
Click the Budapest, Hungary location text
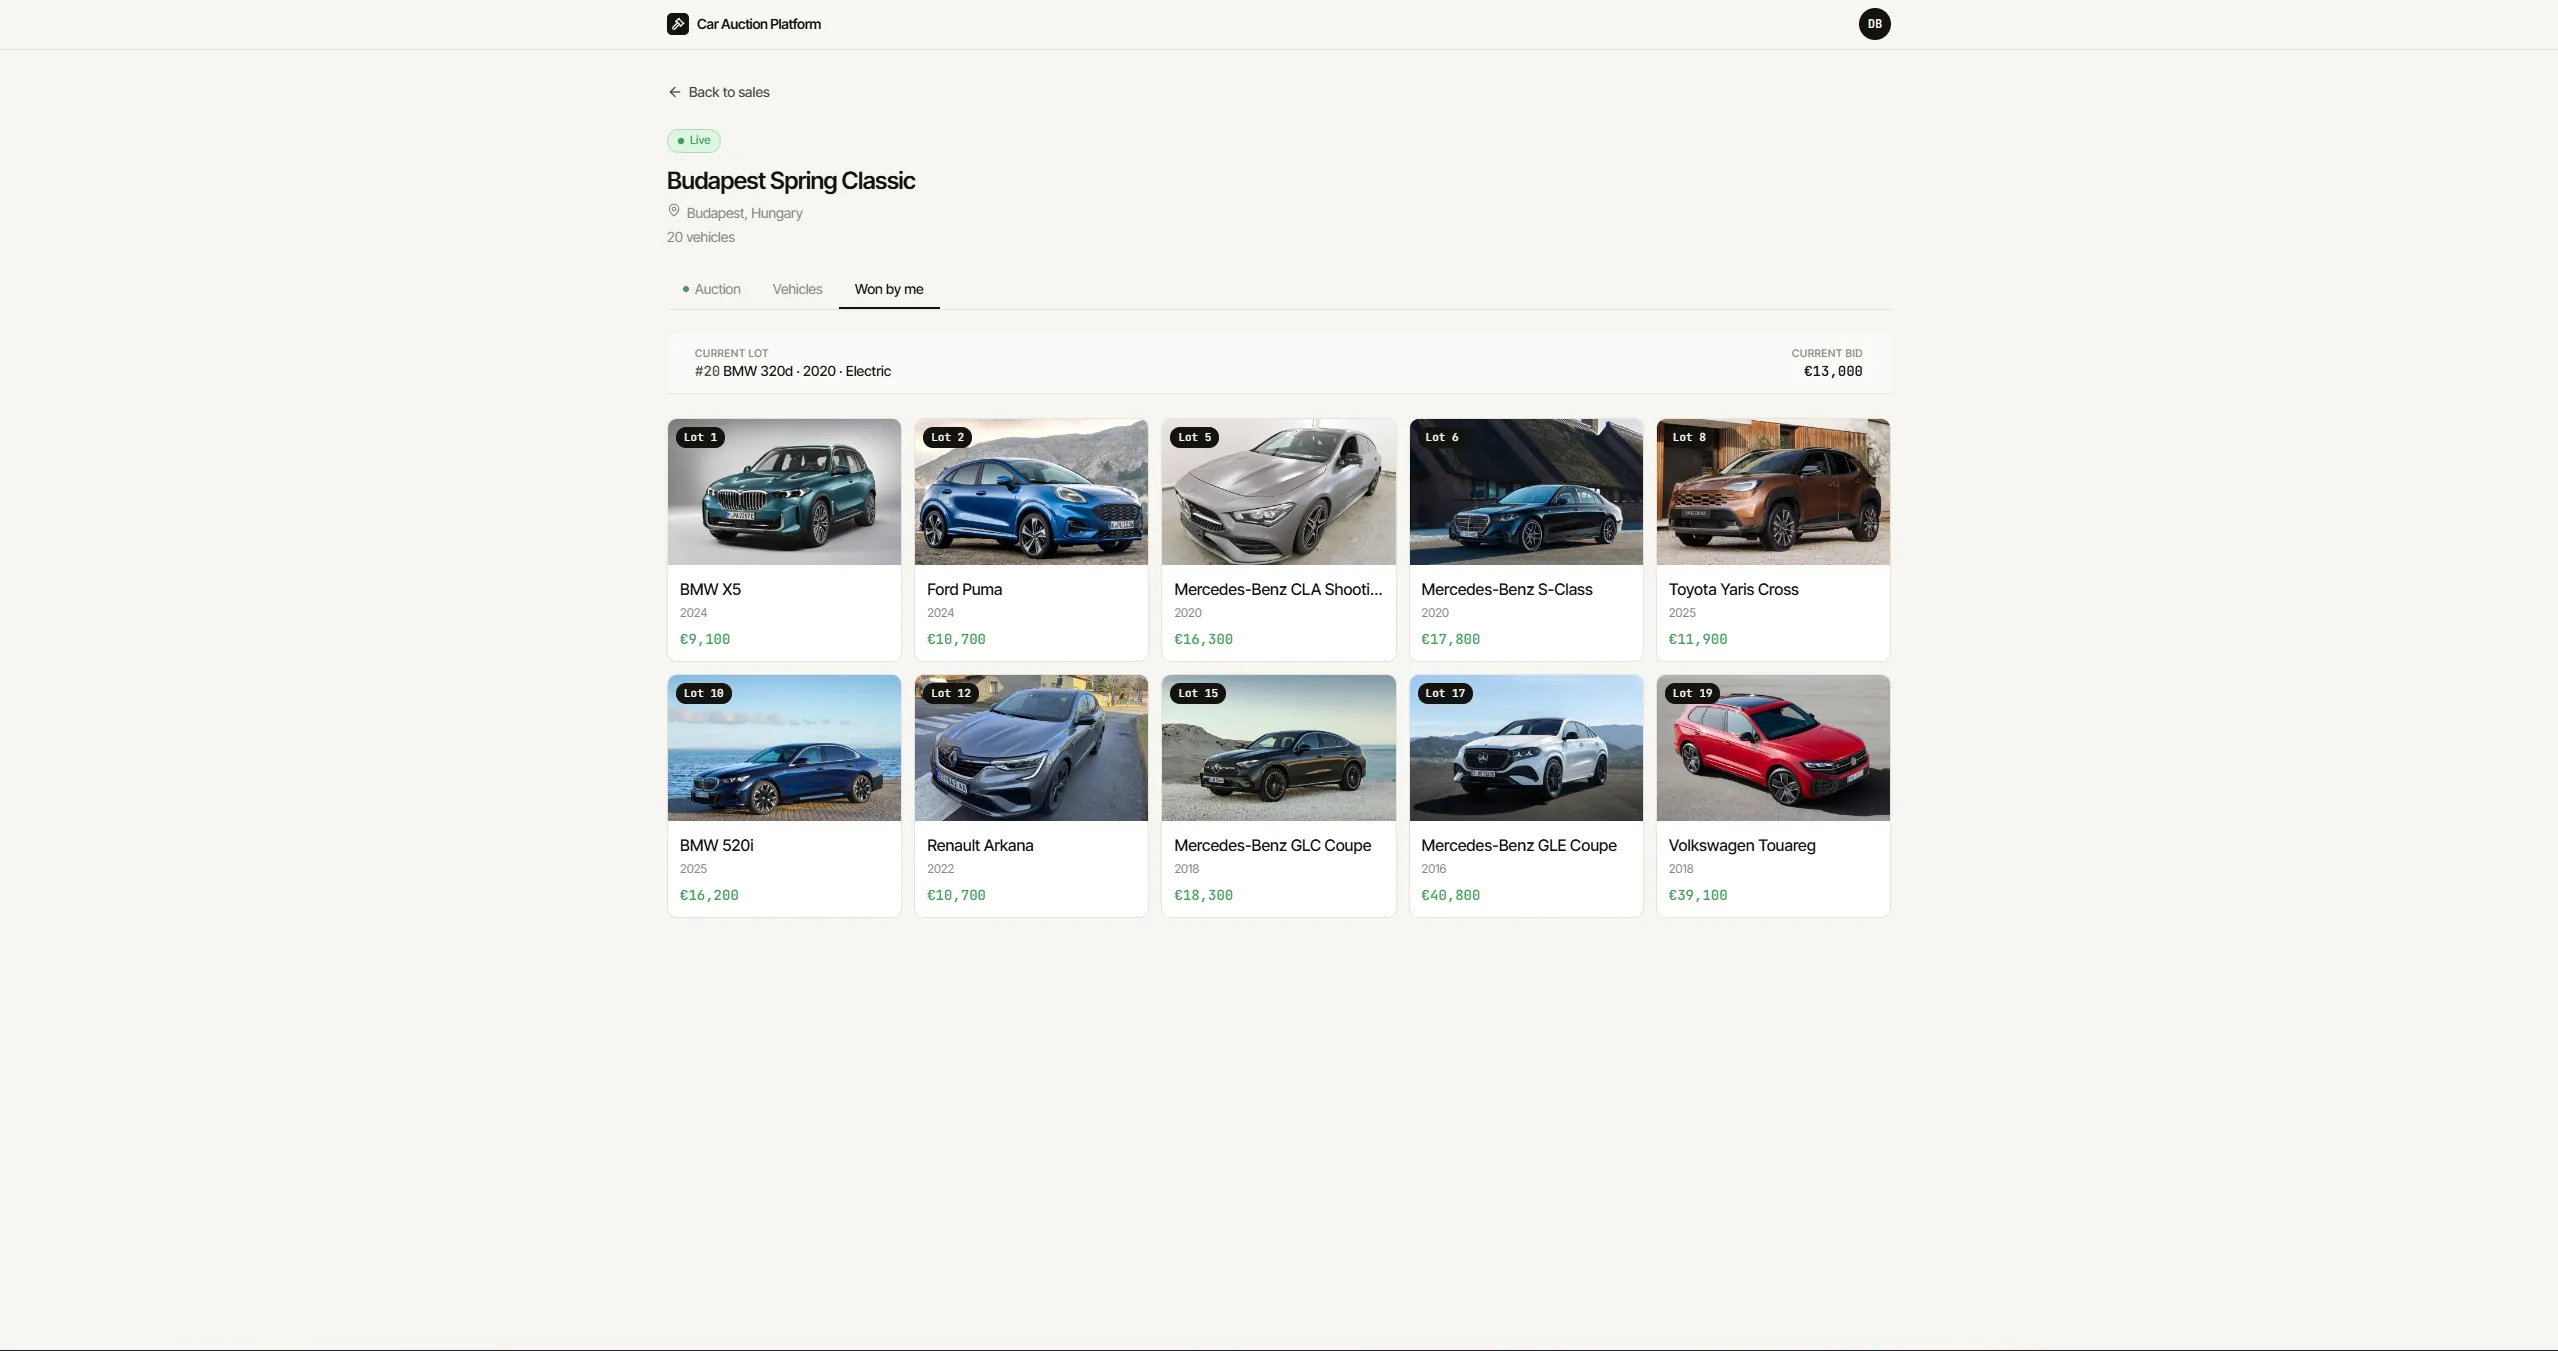744,213
